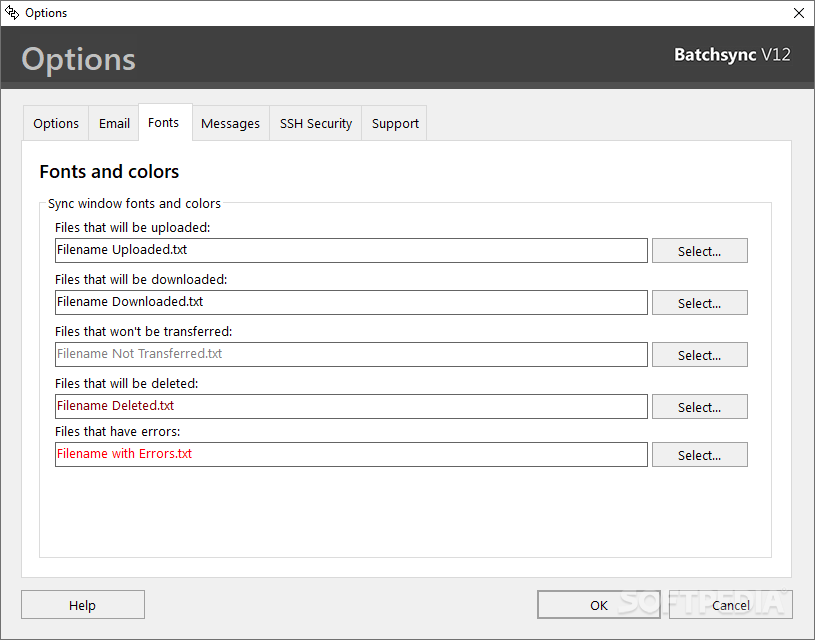
Task: Close the Options dialog window
Action: pos(799,13)
